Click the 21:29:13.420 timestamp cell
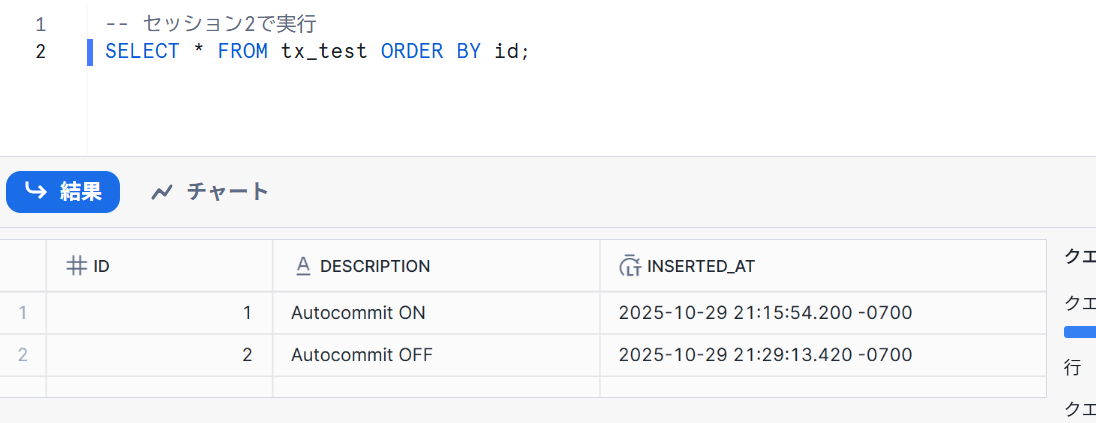Screen dimensions: 1096x423 click(765, 355)
